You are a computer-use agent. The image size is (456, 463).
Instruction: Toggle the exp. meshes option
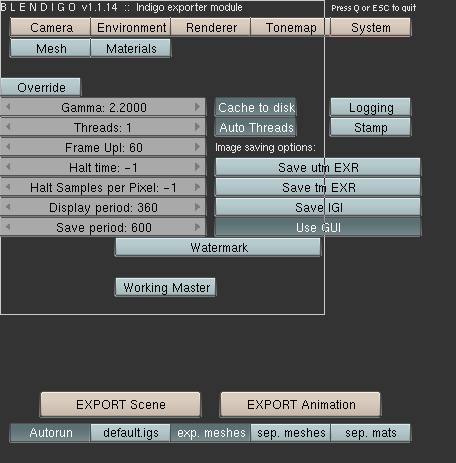tap(211, 433)
